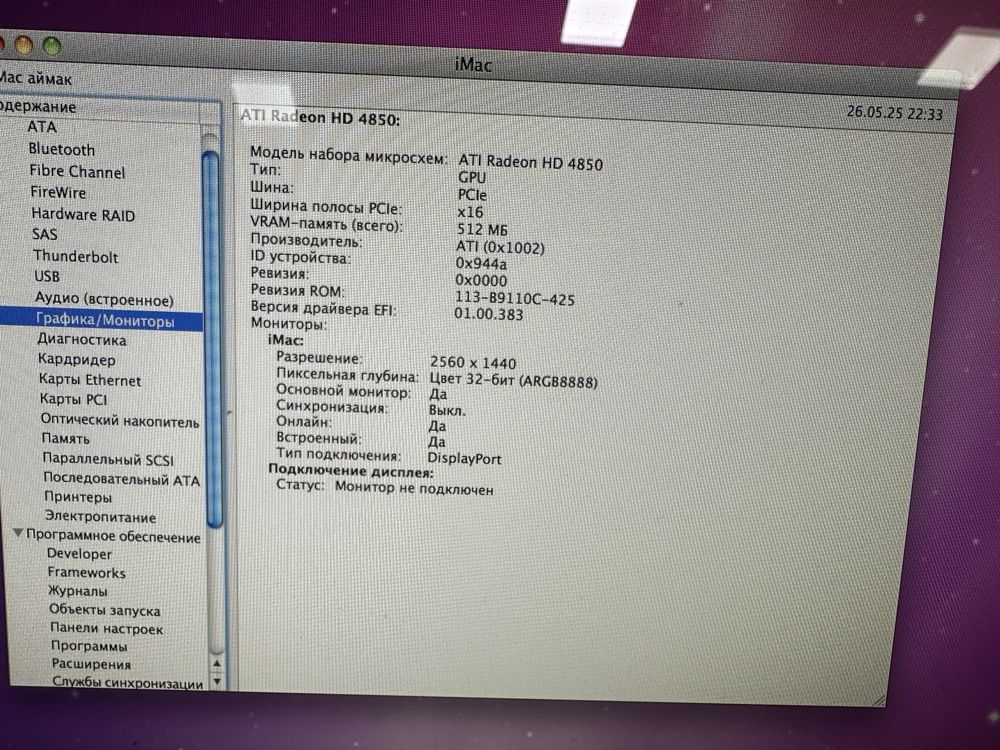Select the highlighted Графика/Мониторы row
Viewport: 1000px width, 750px height.
101,320
